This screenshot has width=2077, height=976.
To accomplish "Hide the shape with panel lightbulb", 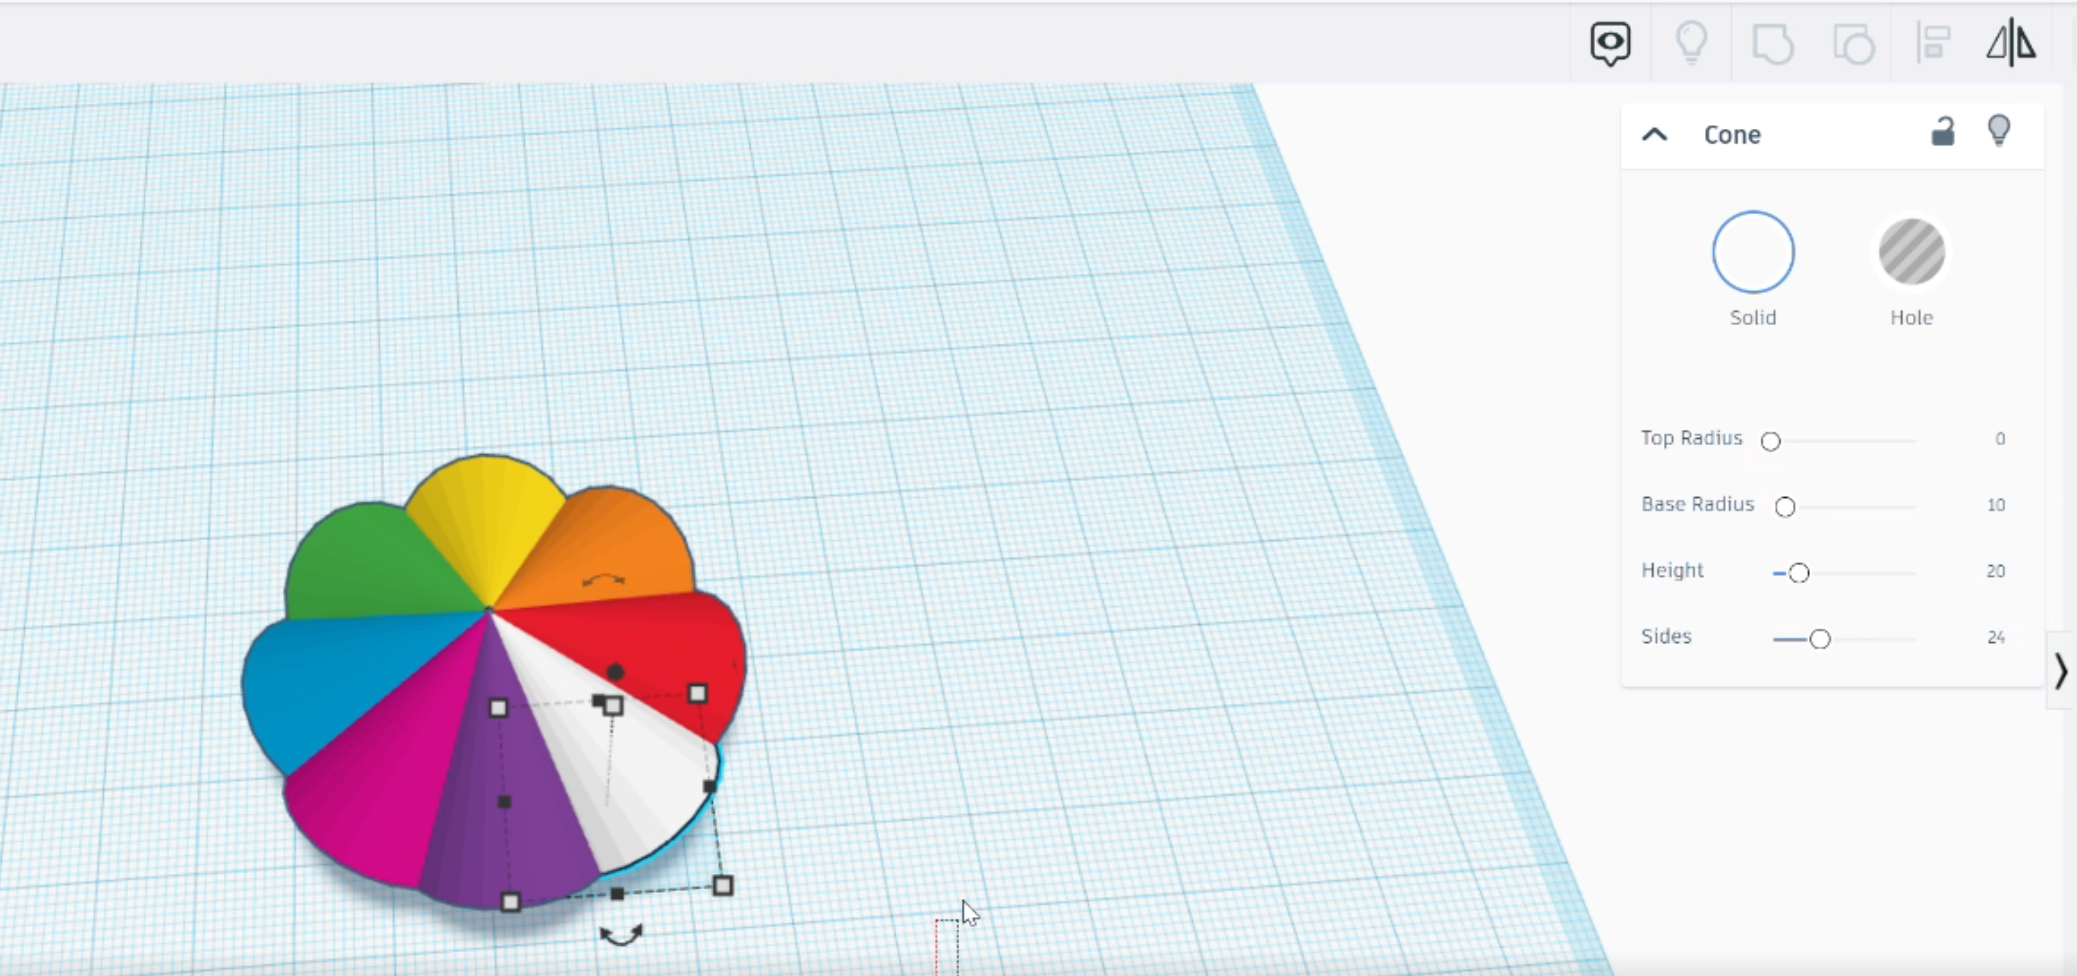I will [1999, 131].
